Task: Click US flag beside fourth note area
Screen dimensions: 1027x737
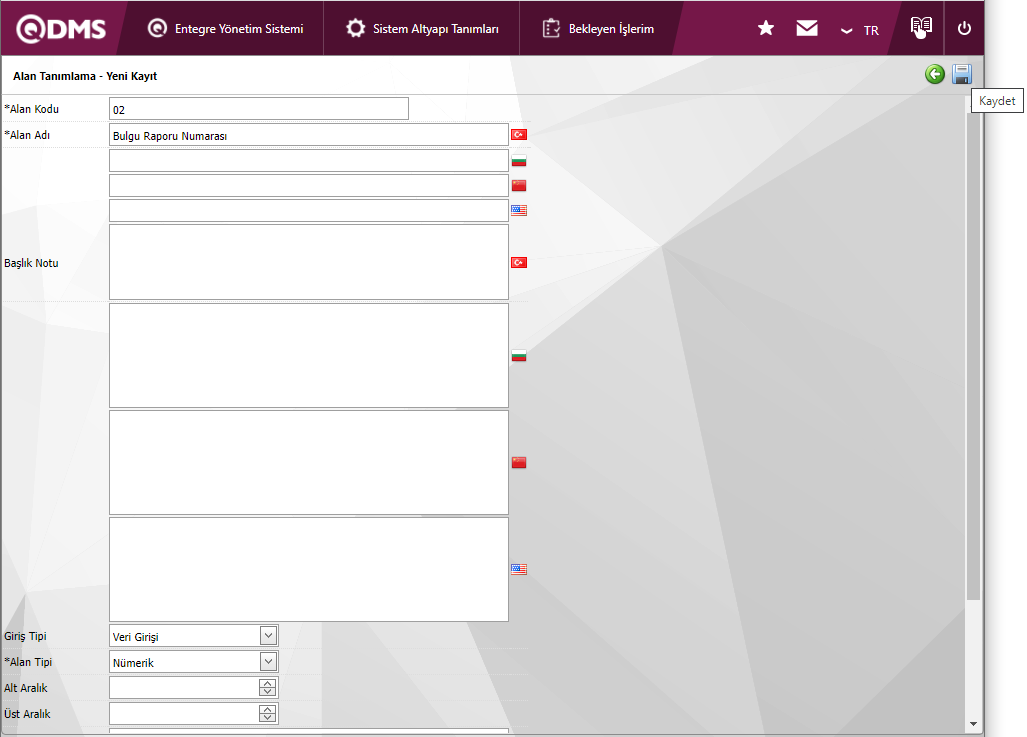Action: [519, 569]
